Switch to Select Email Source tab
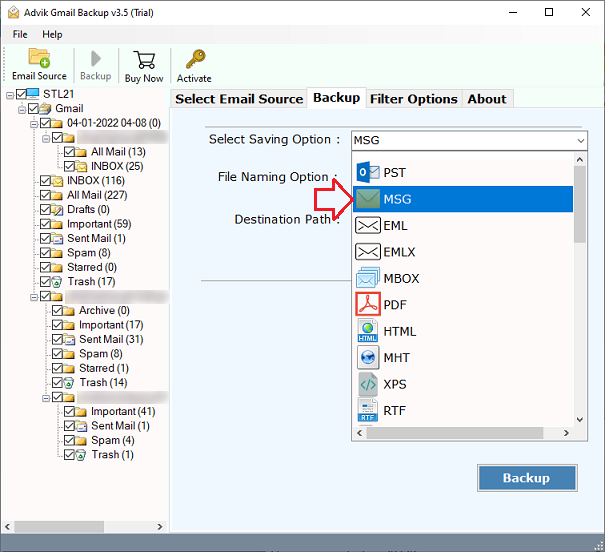This screenshot has width=605, height=552. (239, 99)
